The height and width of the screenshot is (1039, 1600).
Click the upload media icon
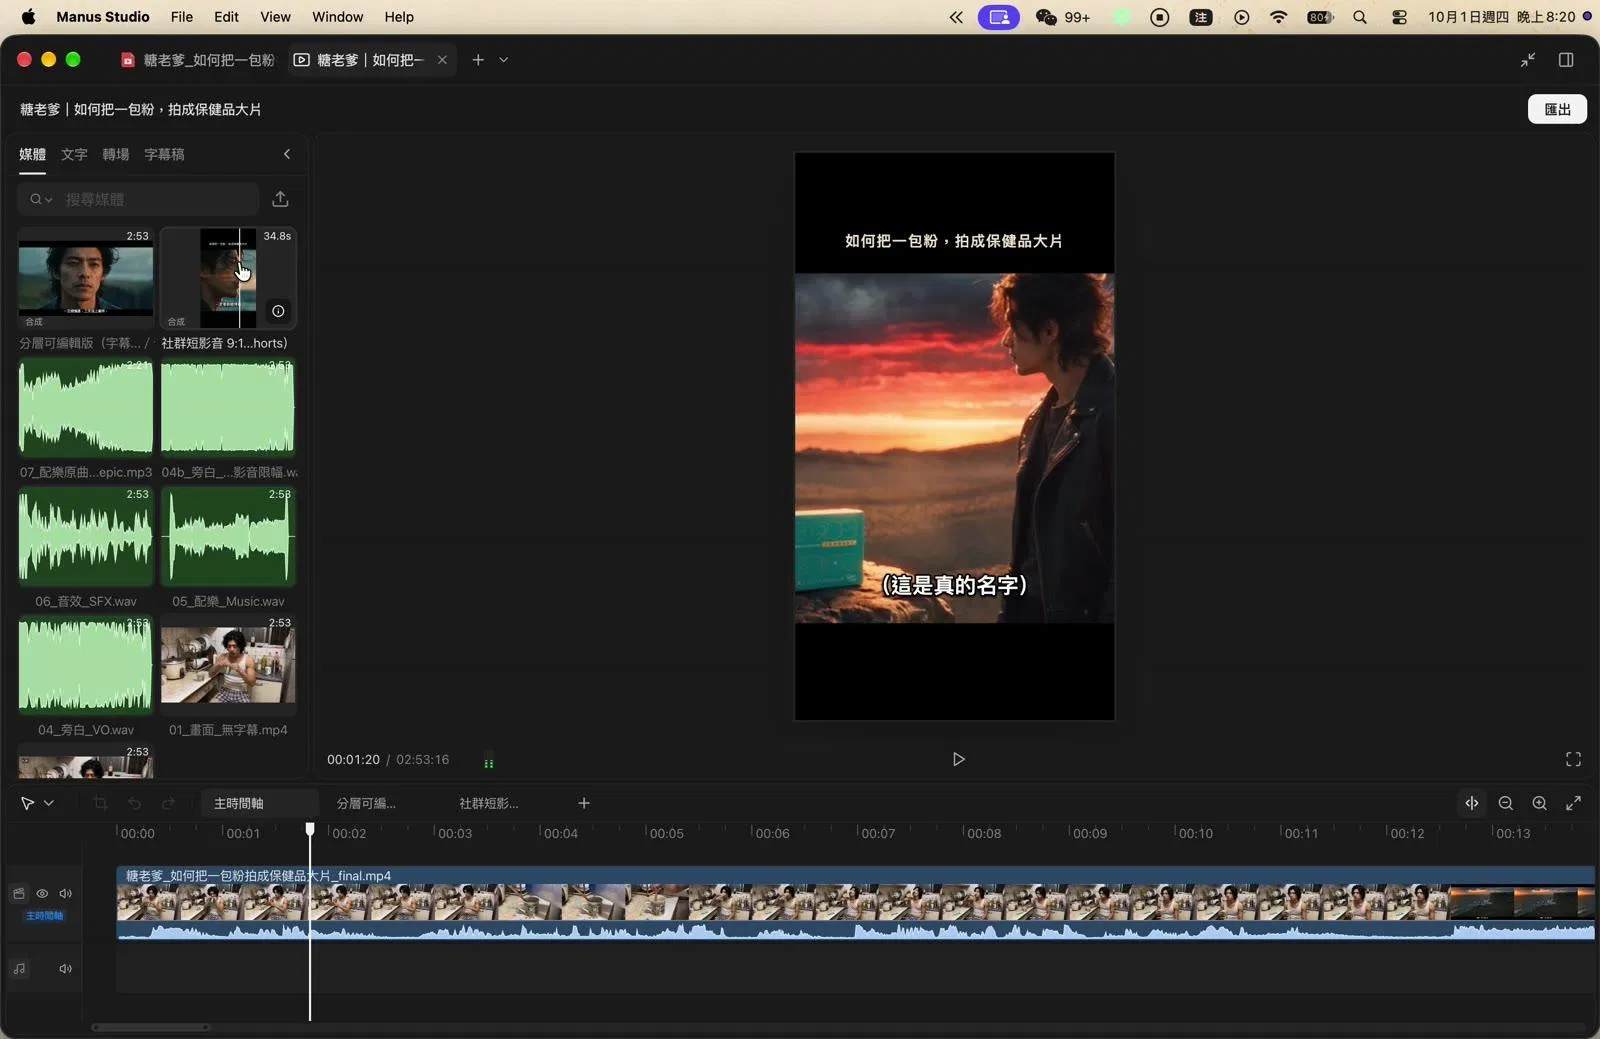[280, 199]
